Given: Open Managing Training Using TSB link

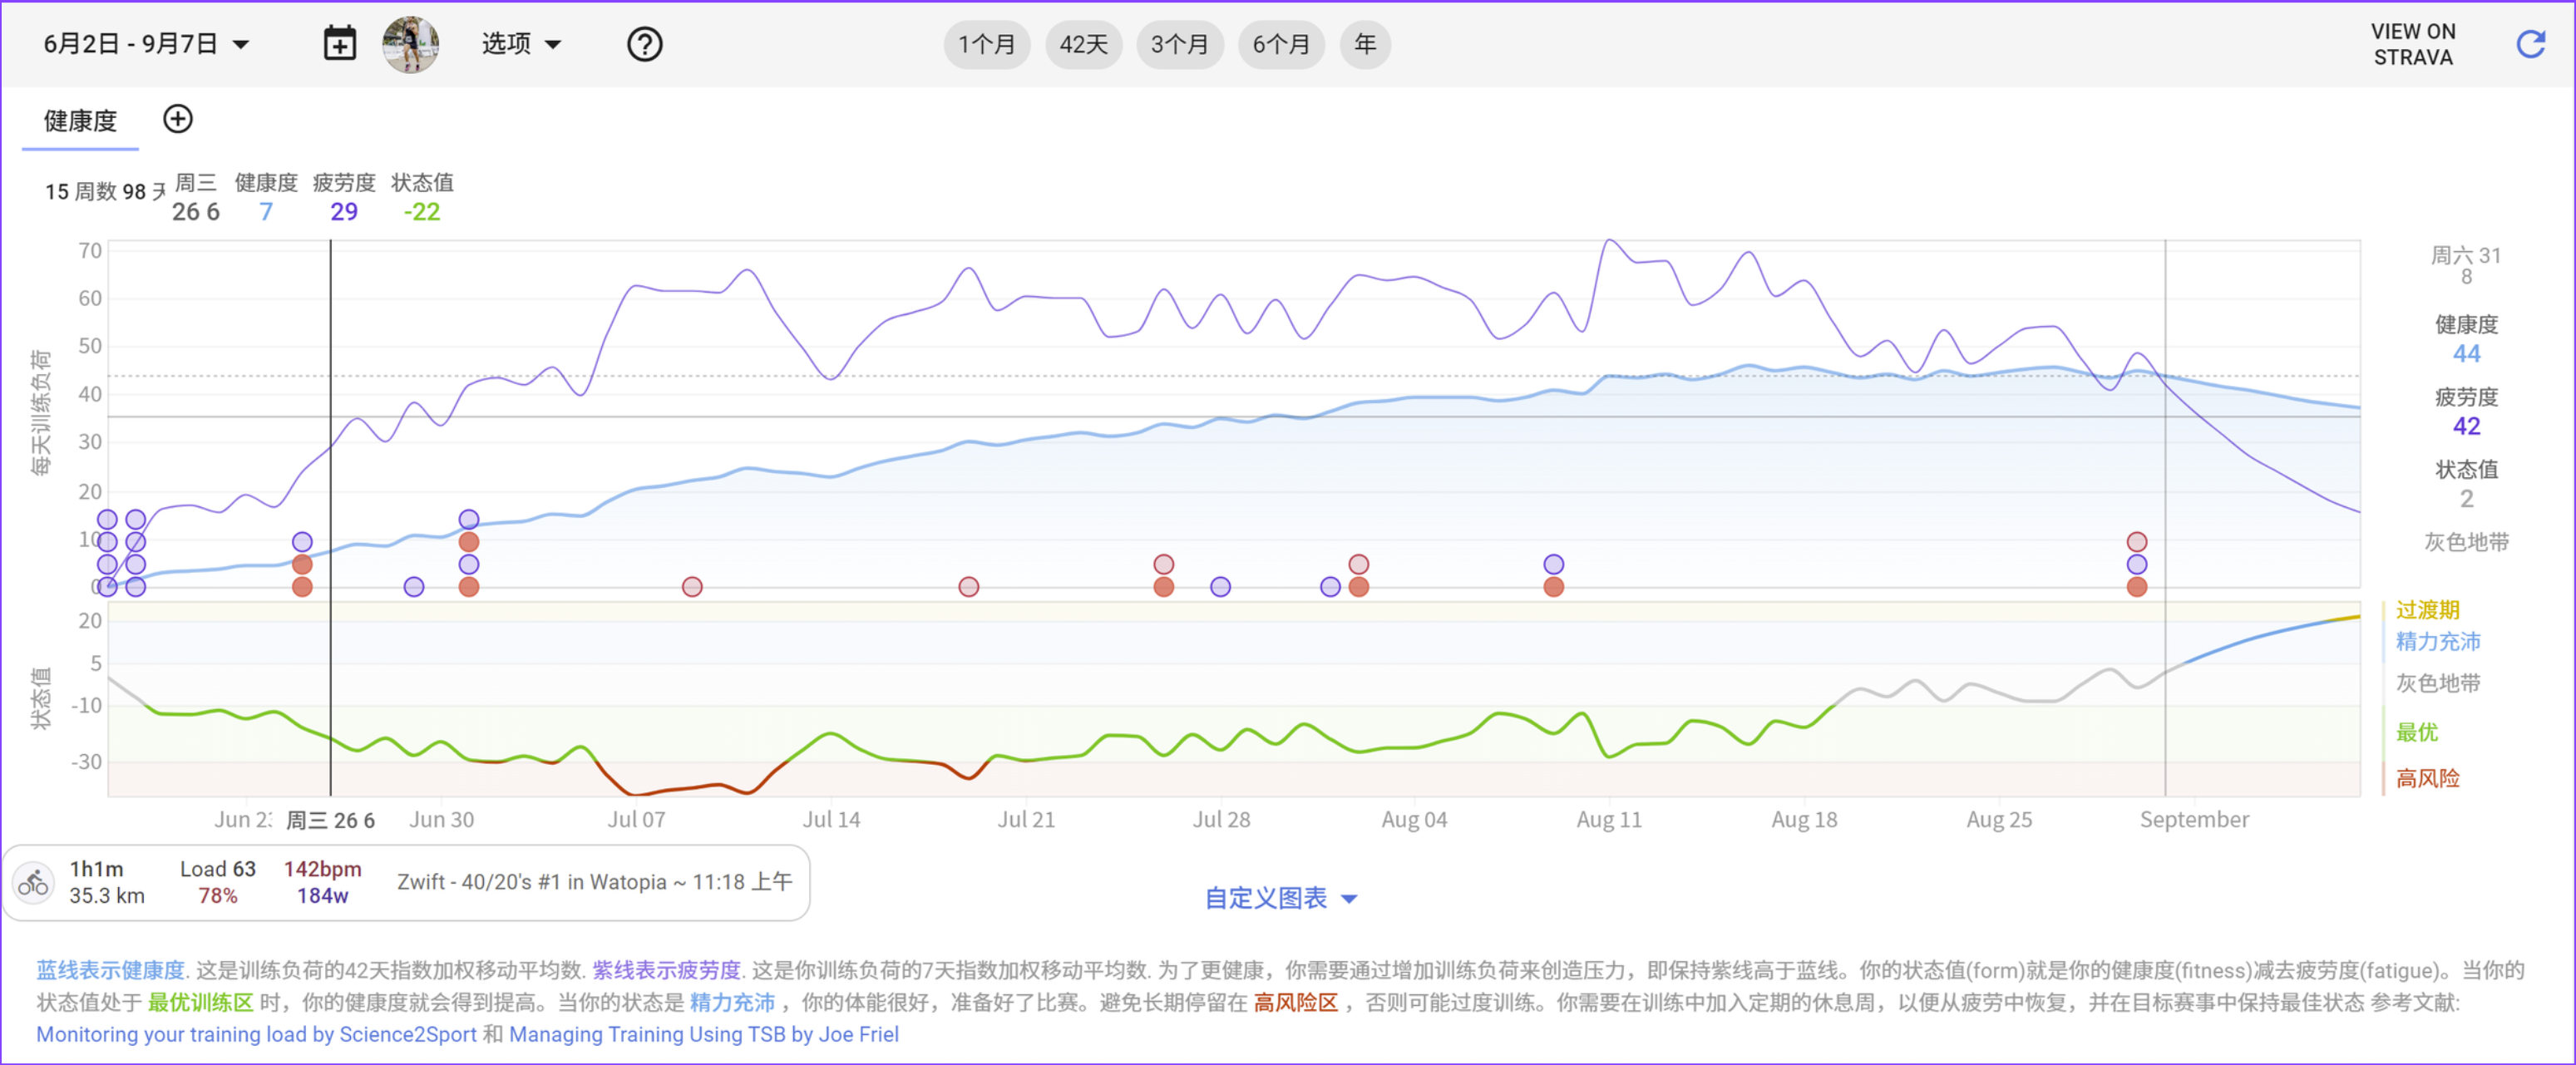Looking at the screenshot, I should coord(703,1034).
